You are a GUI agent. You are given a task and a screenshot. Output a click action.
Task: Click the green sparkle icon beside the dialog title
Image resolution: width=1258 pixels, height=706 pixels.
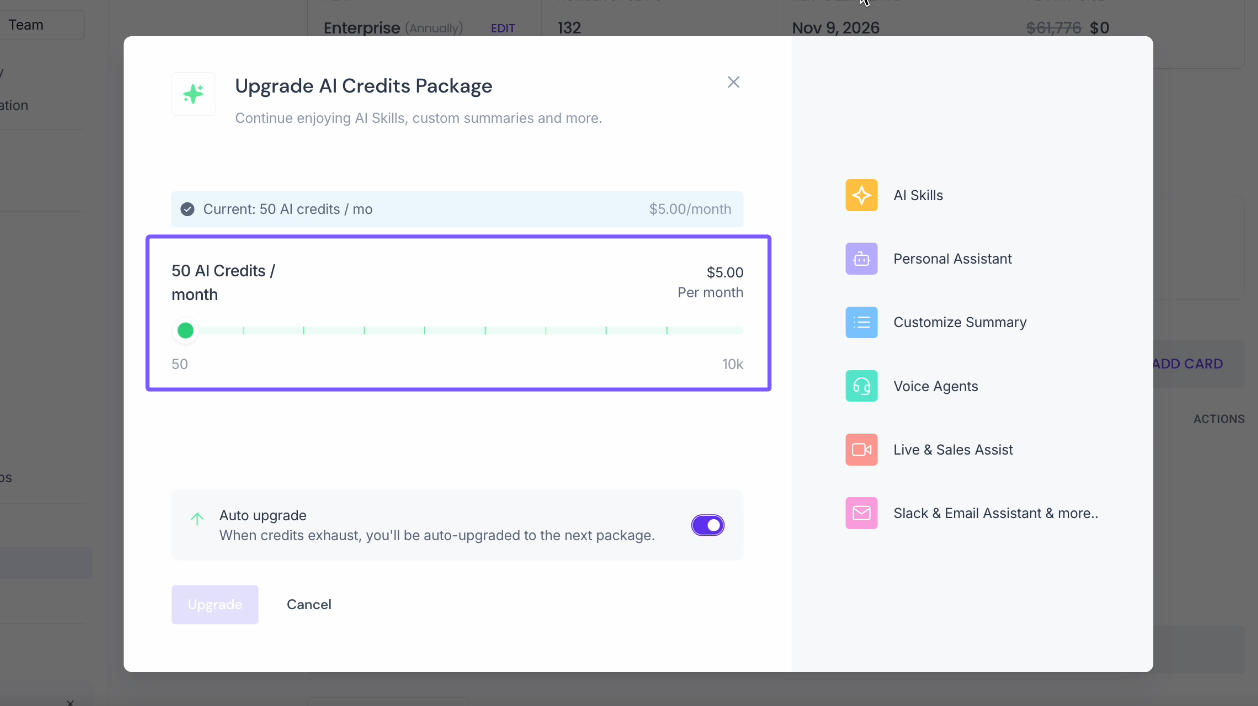tap(193, 94)
